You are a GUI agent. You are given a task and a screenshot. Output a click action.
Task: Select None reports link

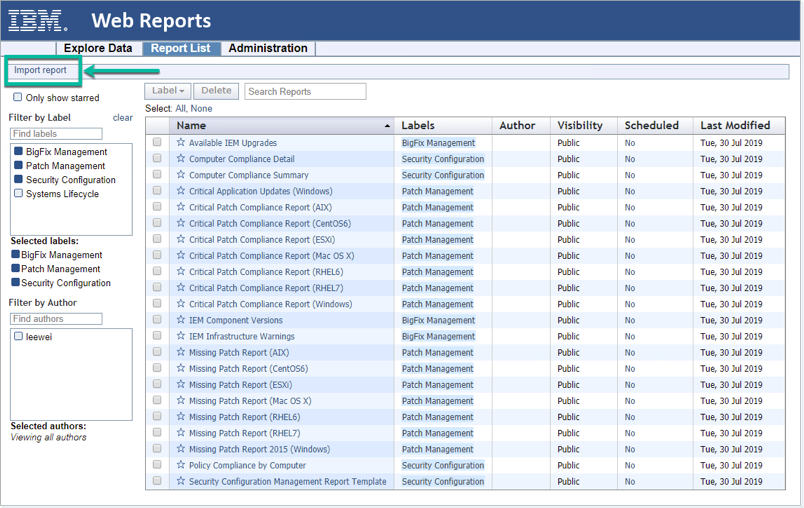201,109
